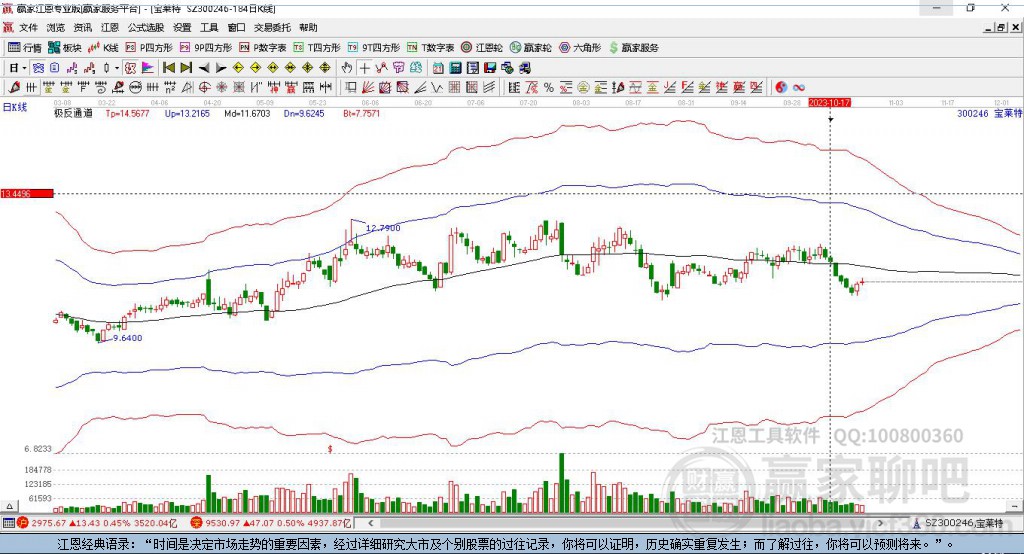Click the black right arrow icon
Viewport: 1024px width, 554px height.
(x=221, y=68)
